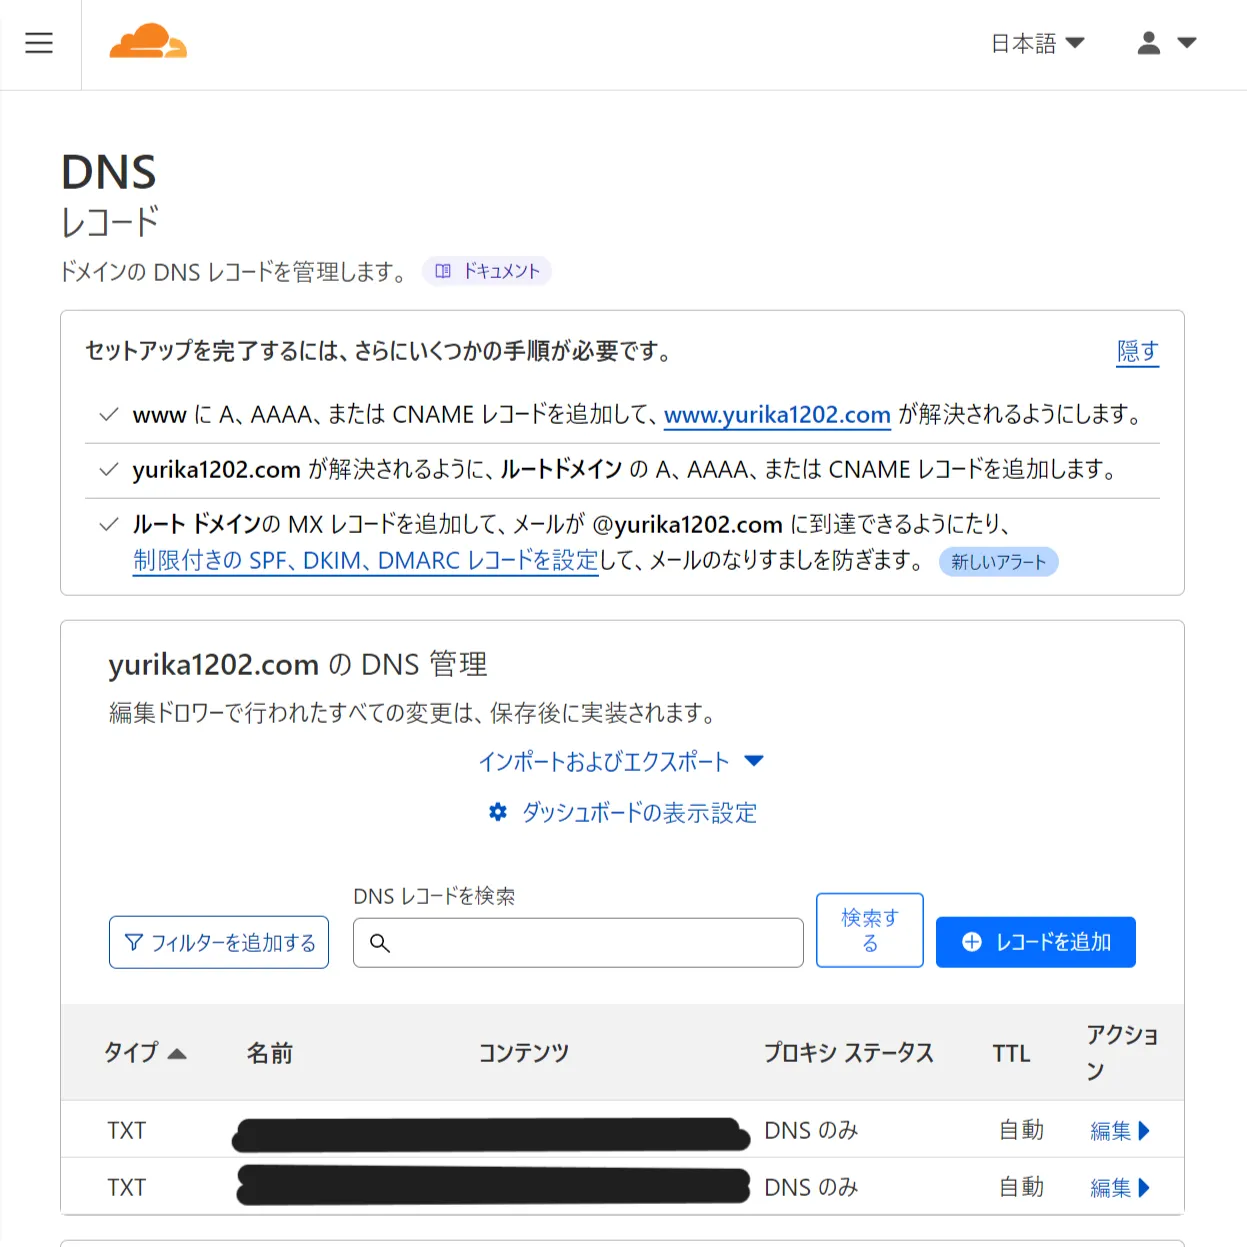The width and height of the screenshot is (1247, 1247).
Task: Open the ダッシュボードの表示設定 gear settings
Action: tap(497, 812)
